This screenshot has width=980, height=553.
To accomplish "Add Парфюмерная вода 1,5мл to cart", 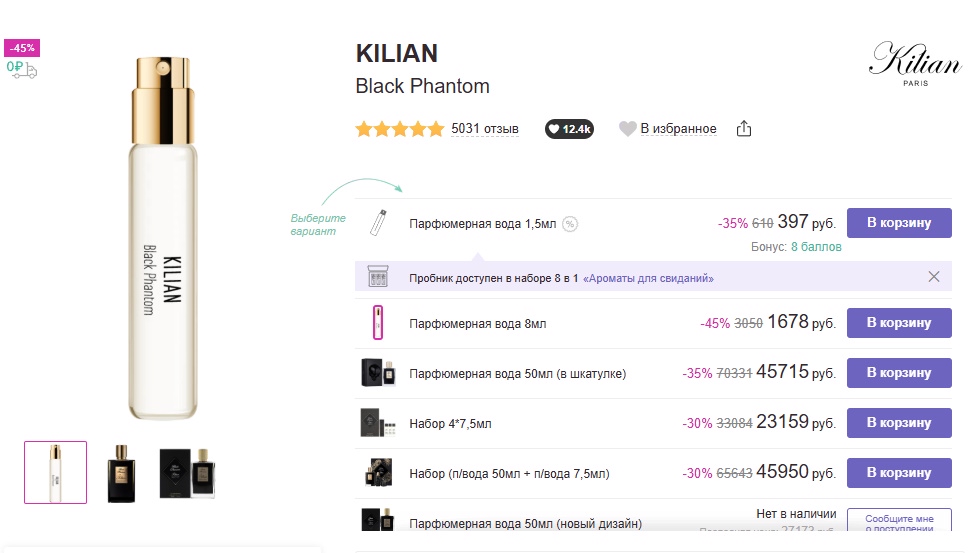I will (x=899, y=223).
